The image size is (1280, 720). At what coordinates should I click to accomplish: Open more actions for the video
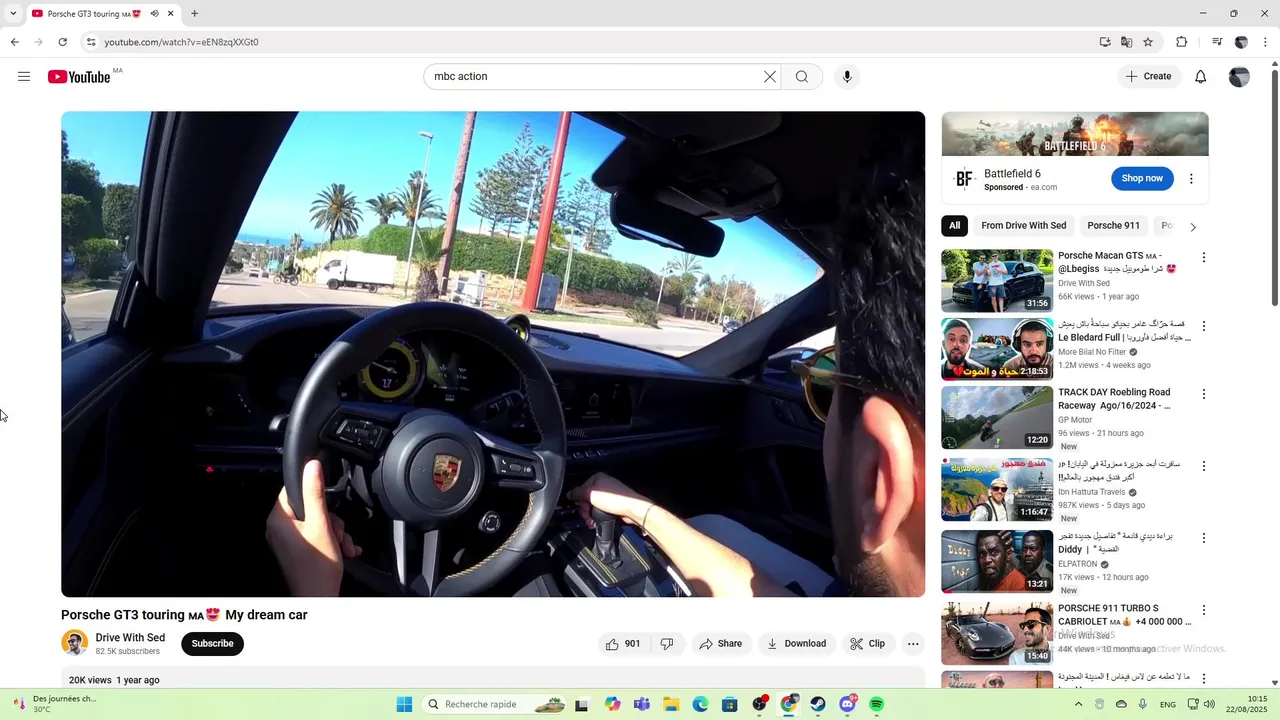tap(913, 644)
